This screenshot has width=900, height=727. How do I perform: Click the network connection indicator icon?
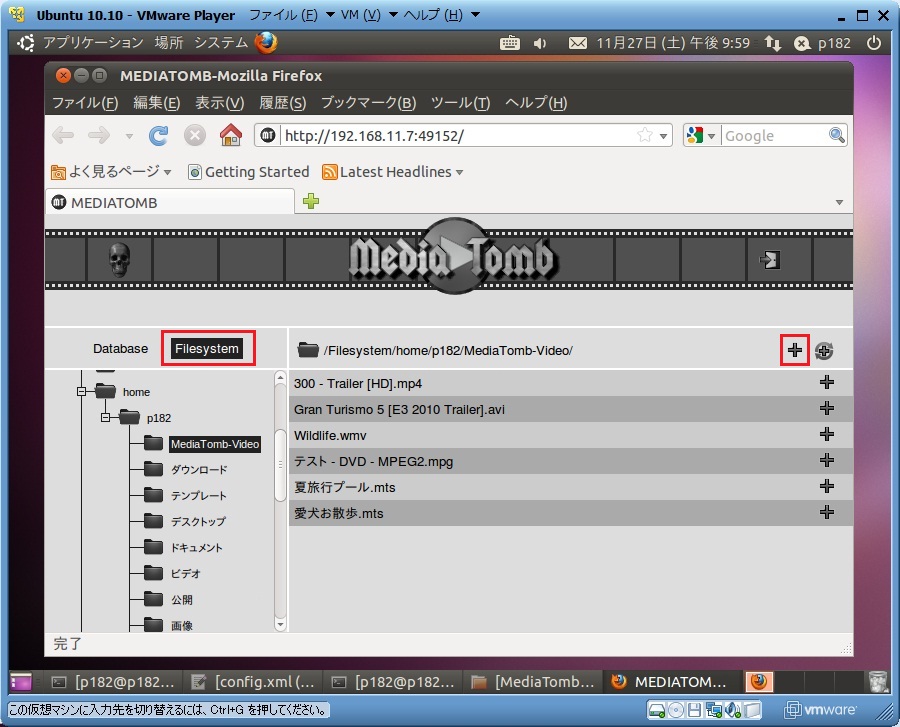tap(773, 43)
